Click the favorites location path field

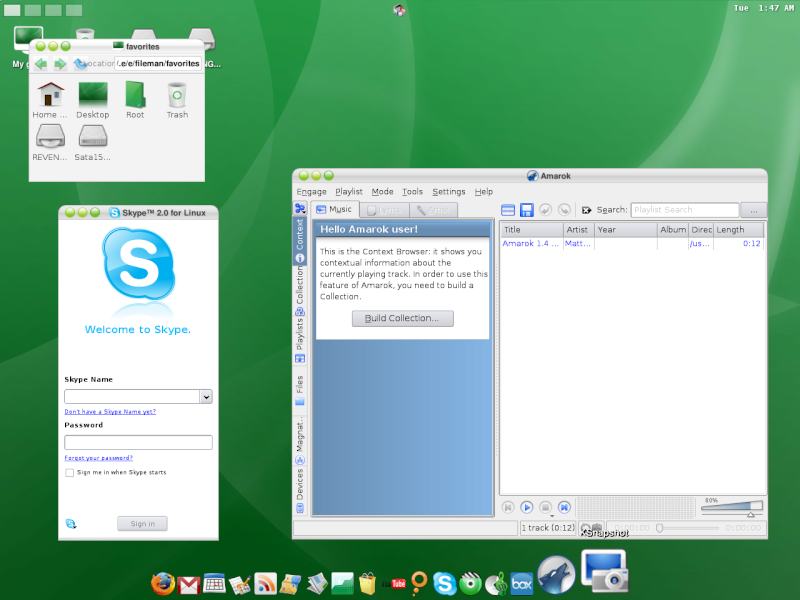coord(158,63)
